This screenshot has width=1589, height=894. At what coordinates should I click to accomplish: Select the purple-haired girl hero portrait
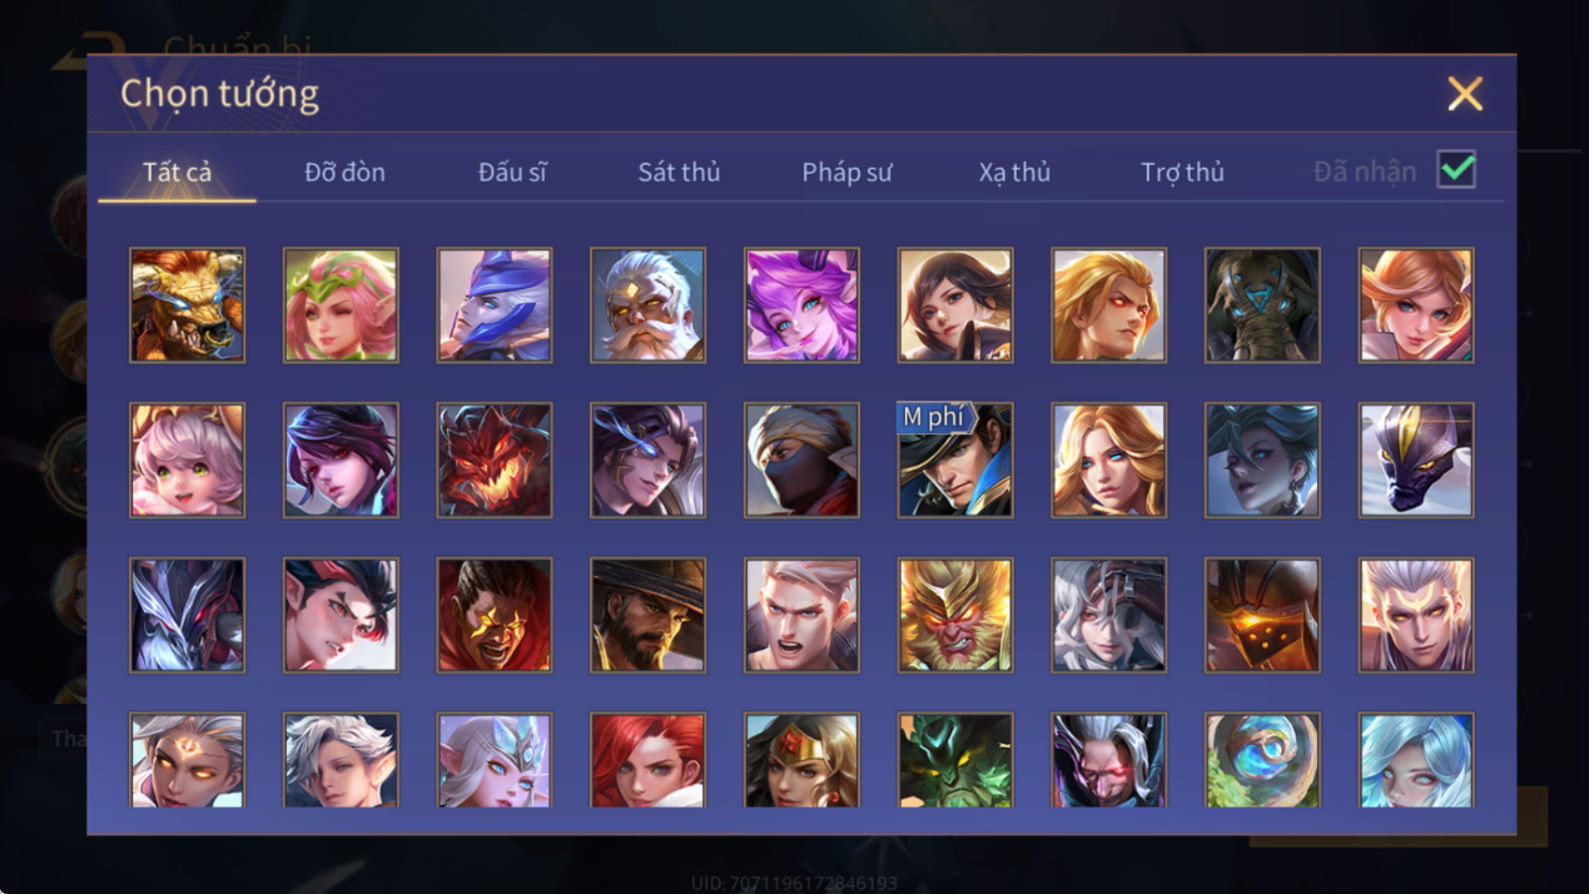point(801,305)
